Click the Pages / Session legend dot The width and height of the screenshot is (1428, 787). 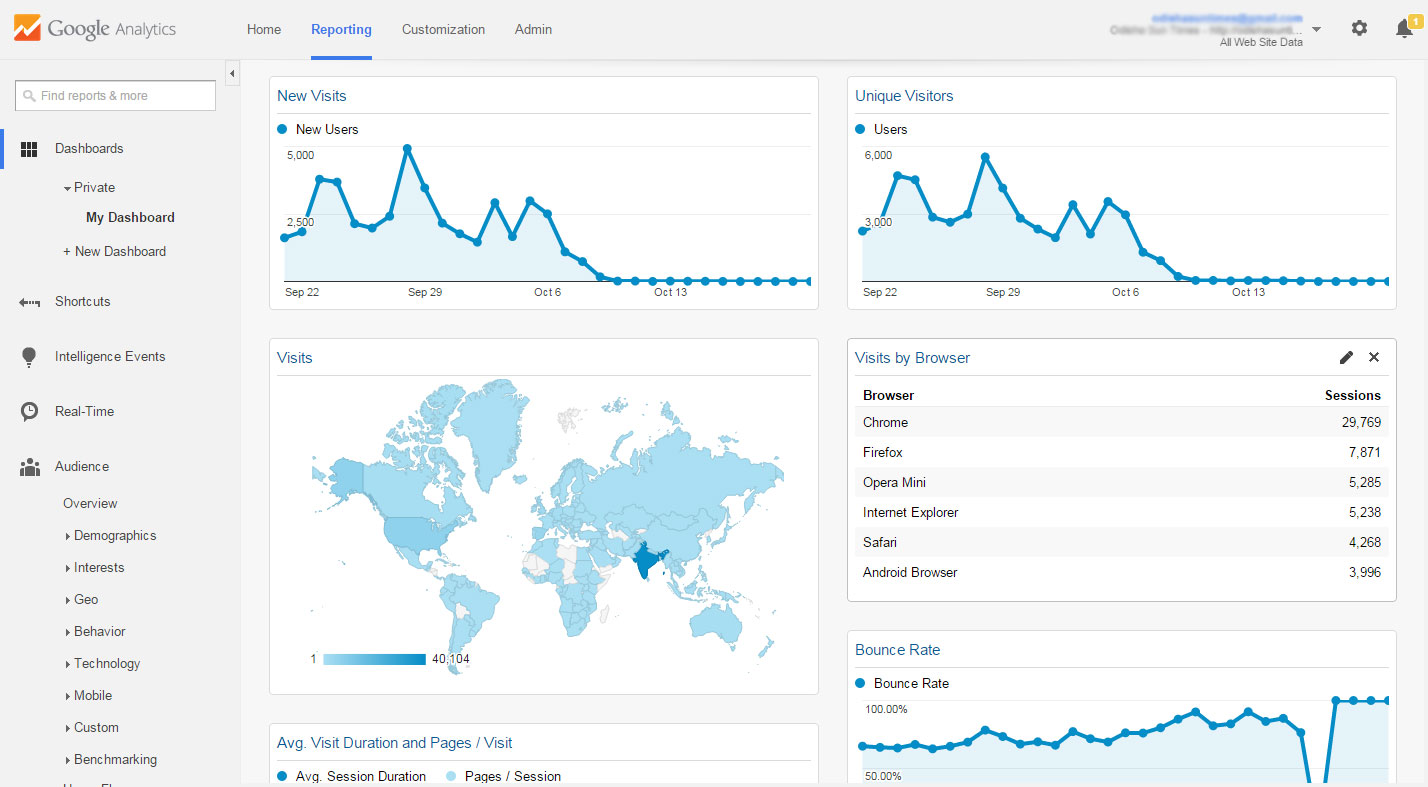pyautogui.click(x=451, y=776)
